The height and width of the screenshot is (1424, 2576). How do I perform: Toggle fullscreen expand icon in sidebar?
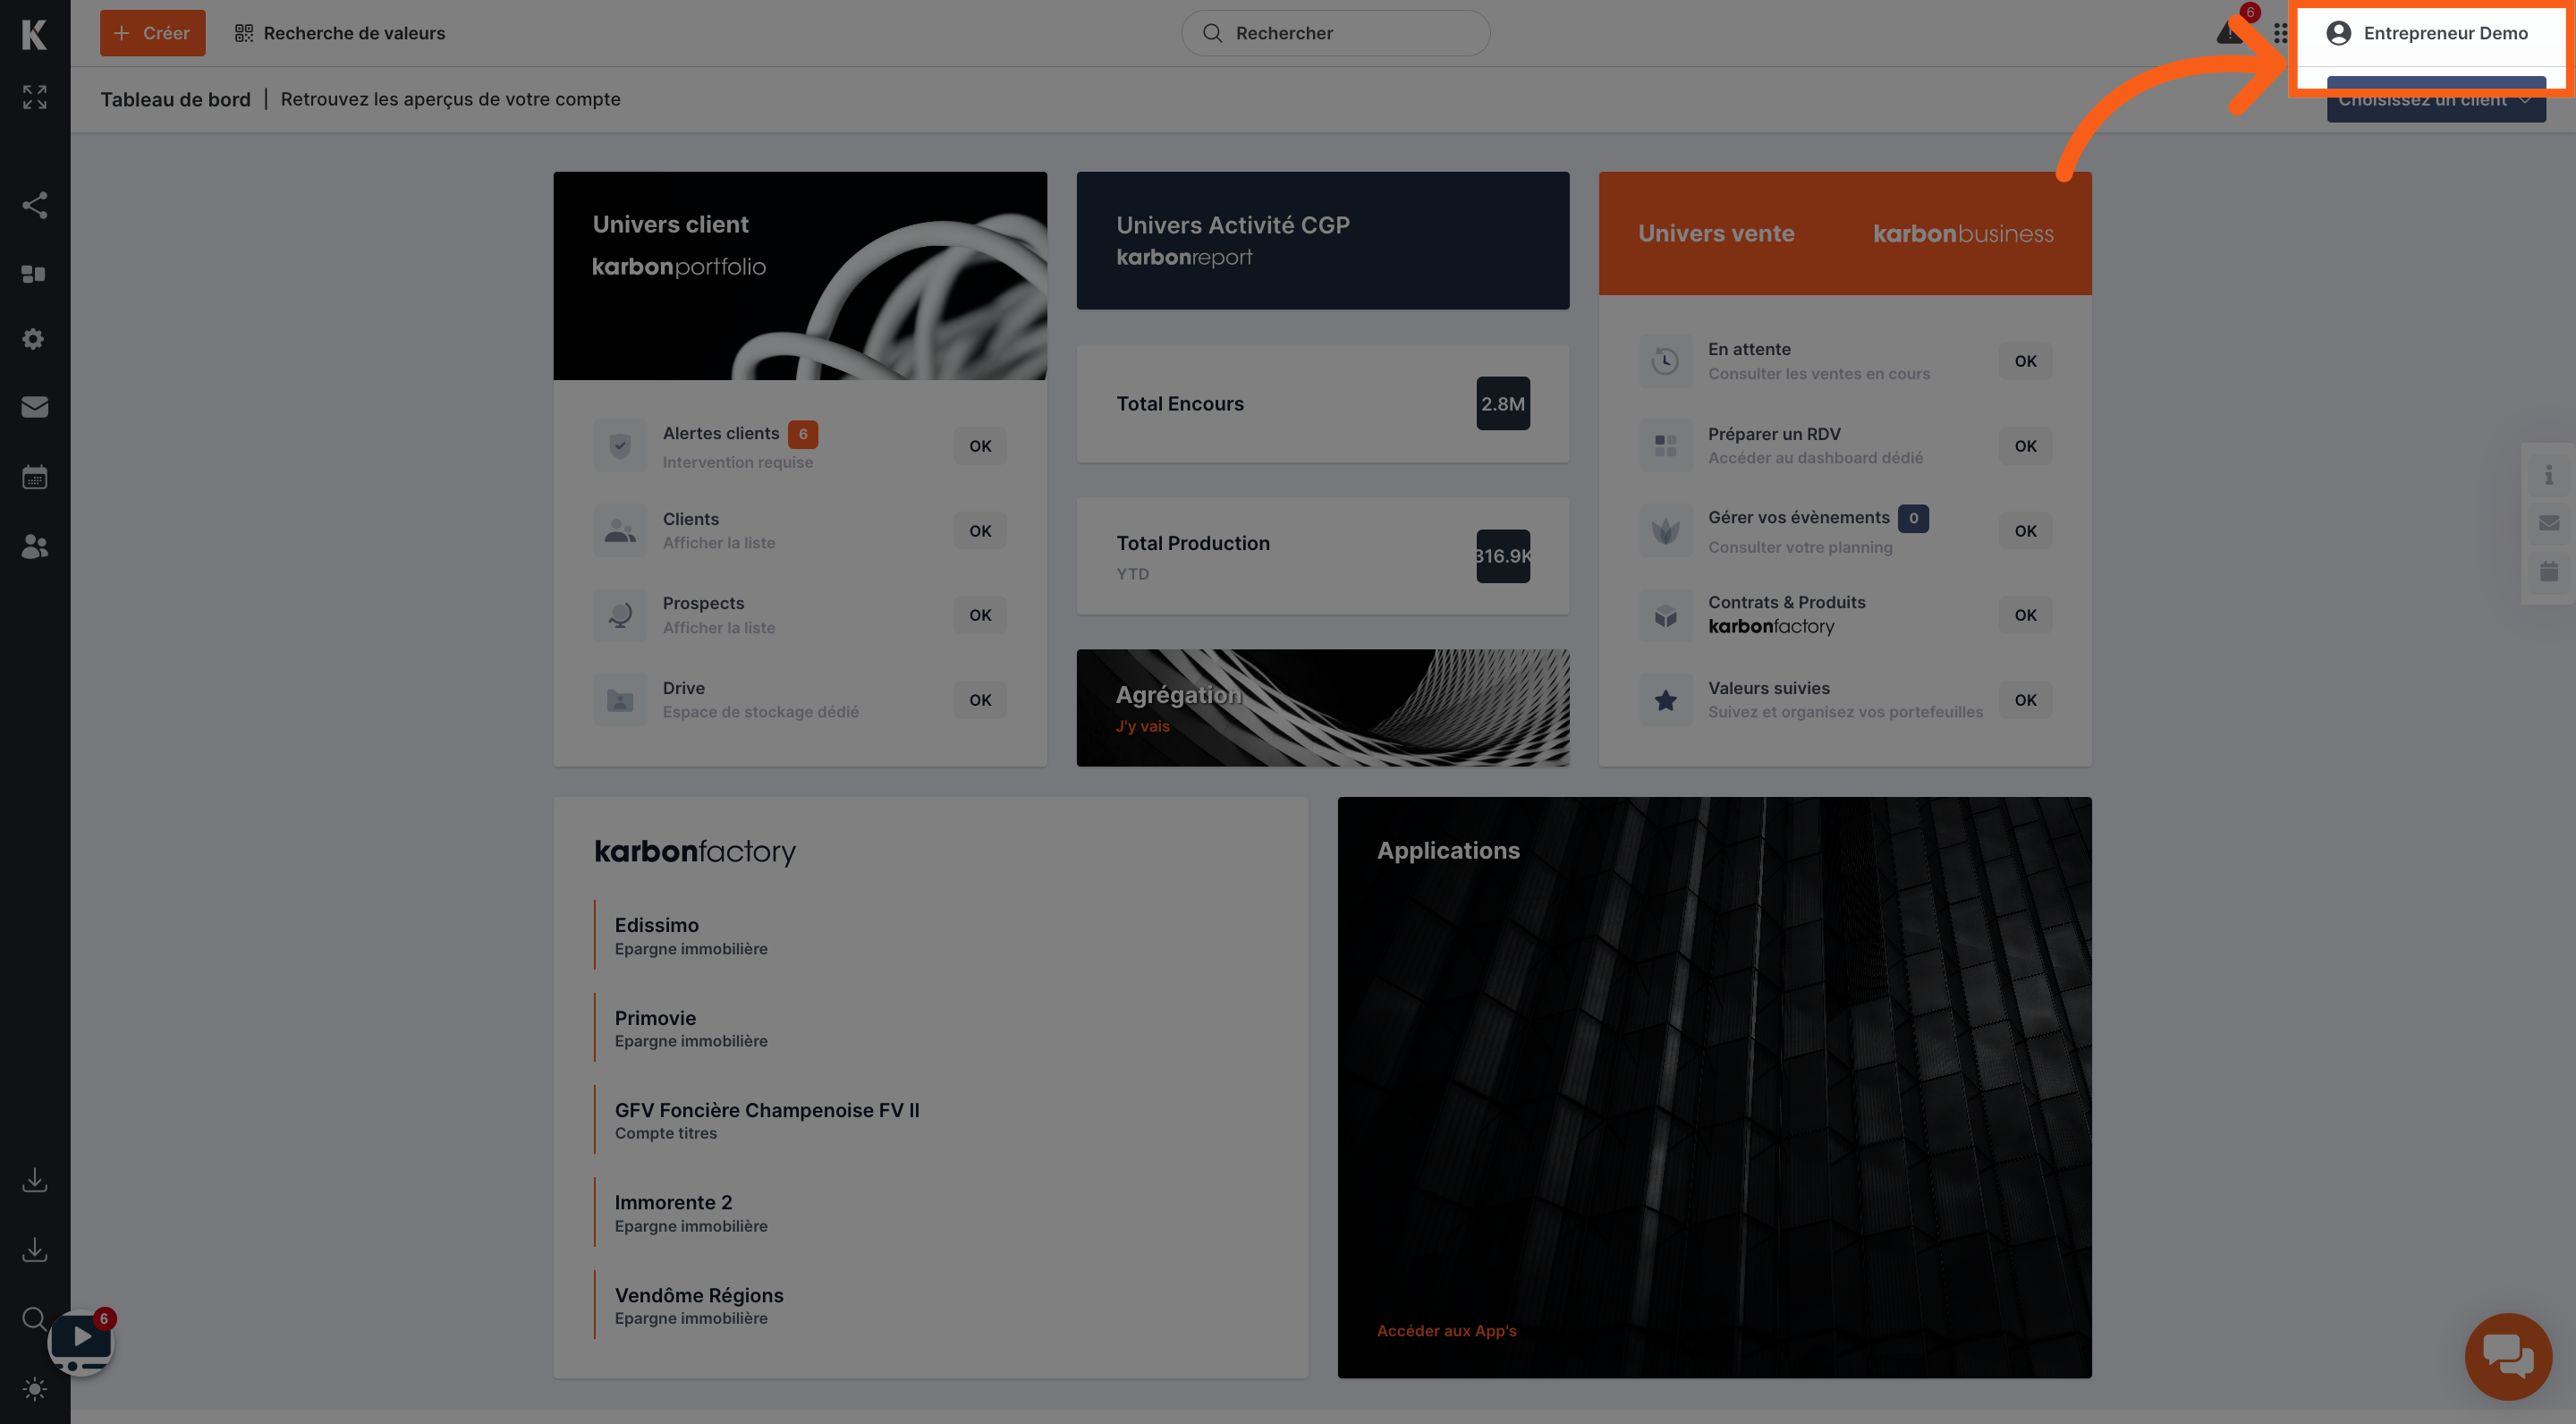34,97
